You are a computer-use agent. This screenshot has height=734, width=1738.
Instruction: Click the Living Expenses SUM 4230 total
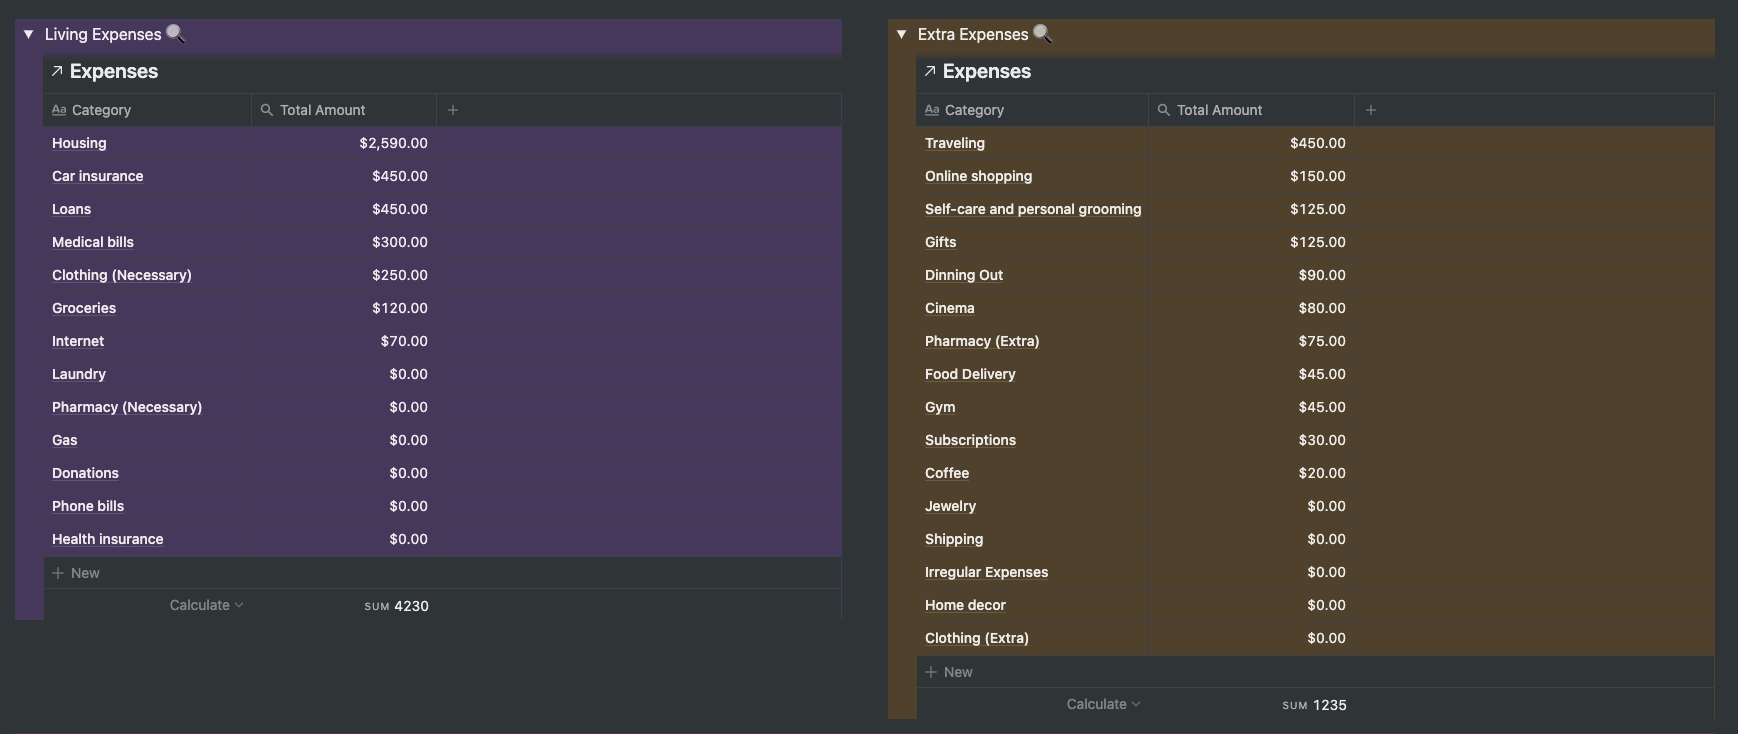coord(397,606)
